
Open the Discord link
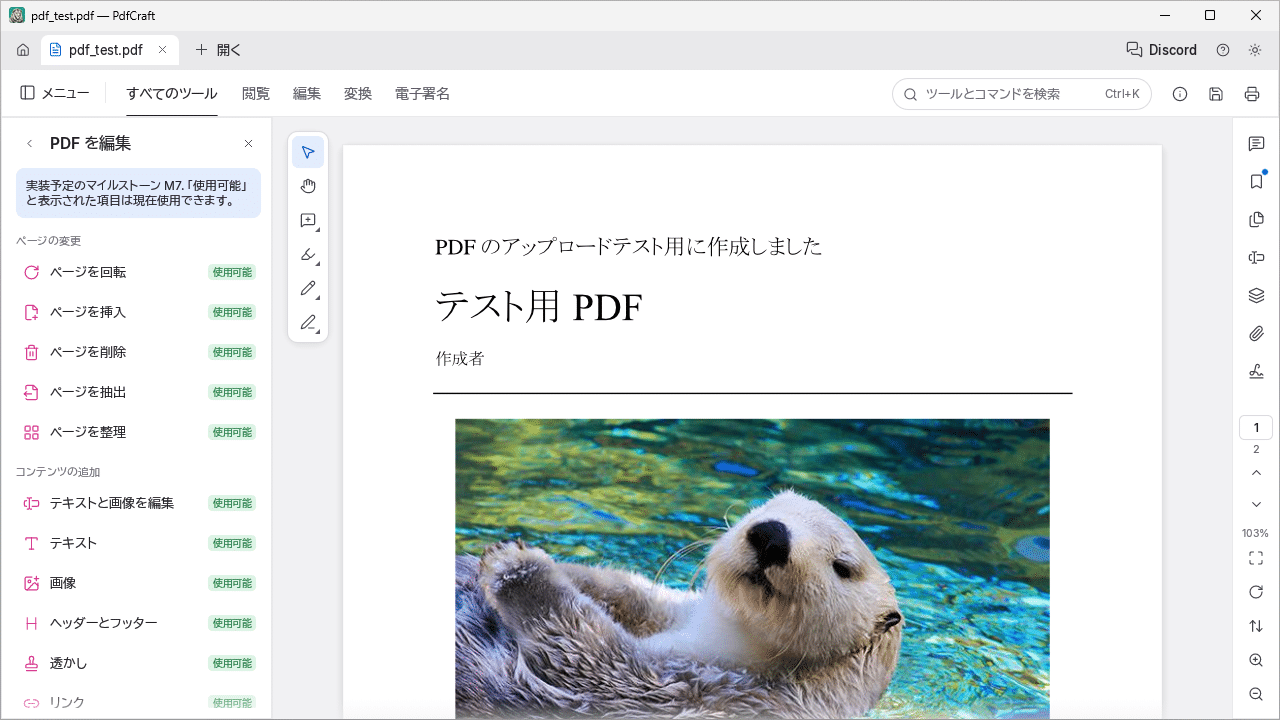(x=1161, y=50)
